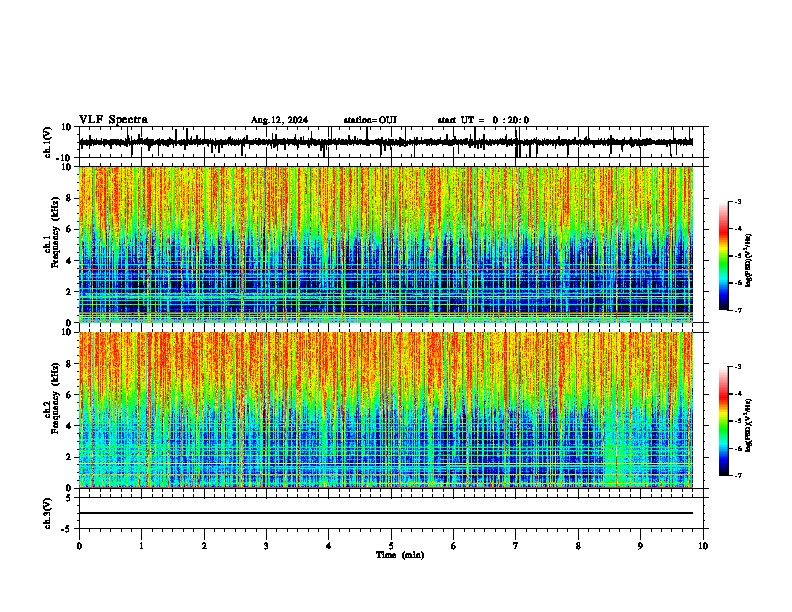Viewport: 792px width, 612px height.
Task: Click inside the ch.1 frequency spectrogram
Action: [x=385, y=244]
